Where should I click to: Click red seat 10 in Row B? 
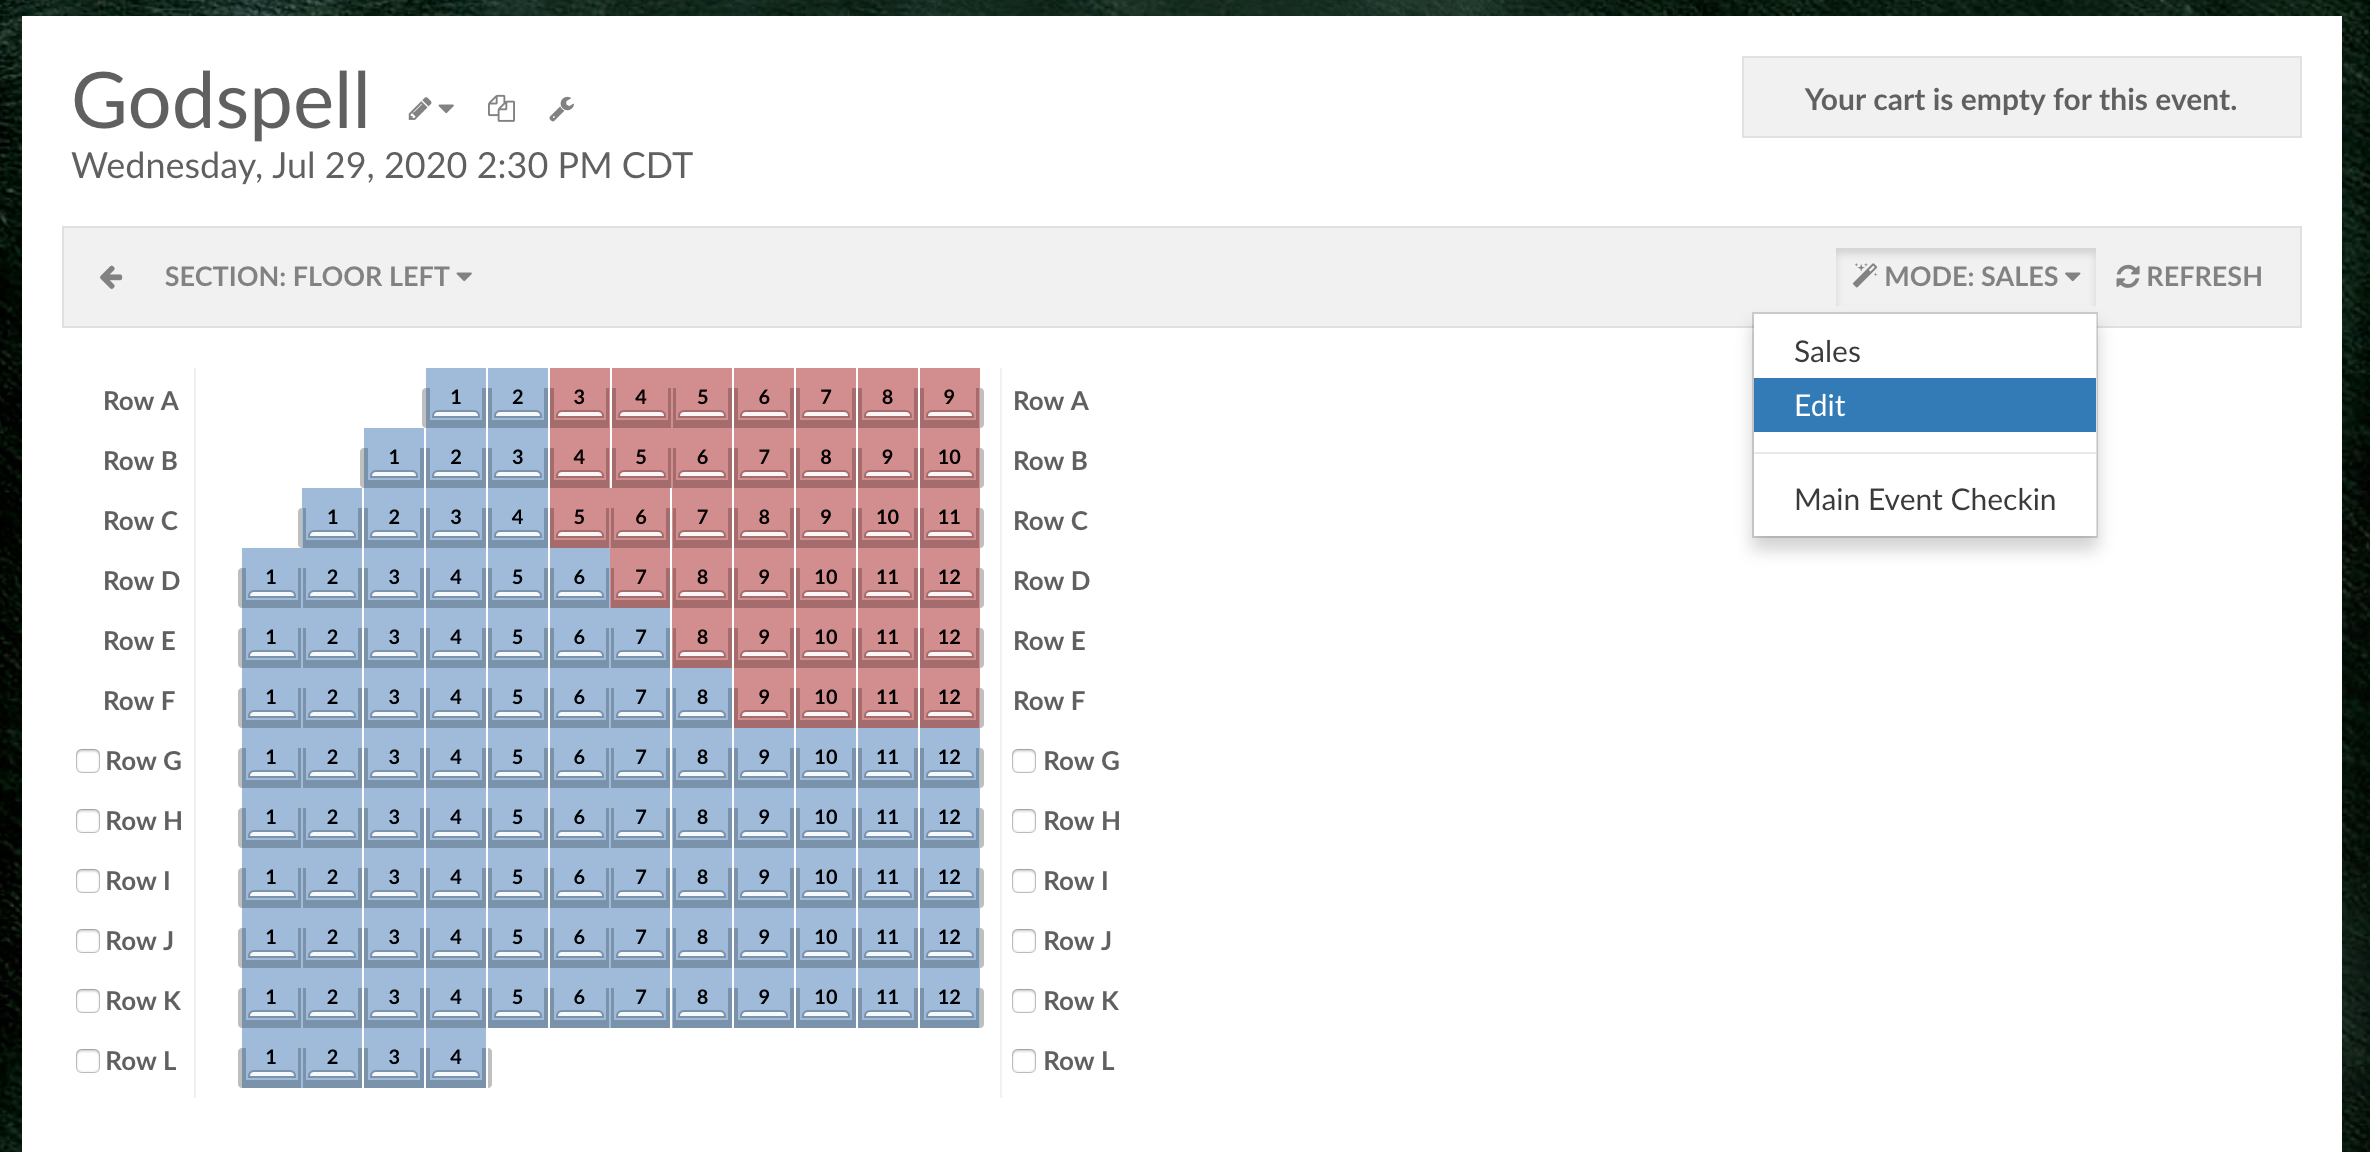tap(949, 458)
